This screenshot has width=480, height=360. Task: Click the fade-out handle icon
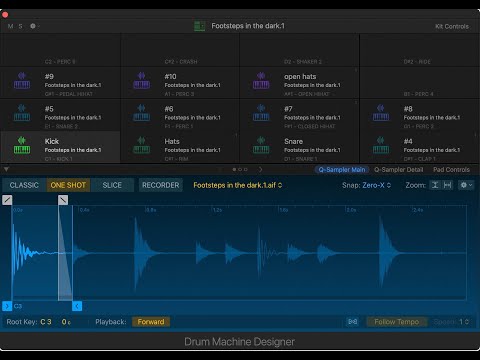63,200
